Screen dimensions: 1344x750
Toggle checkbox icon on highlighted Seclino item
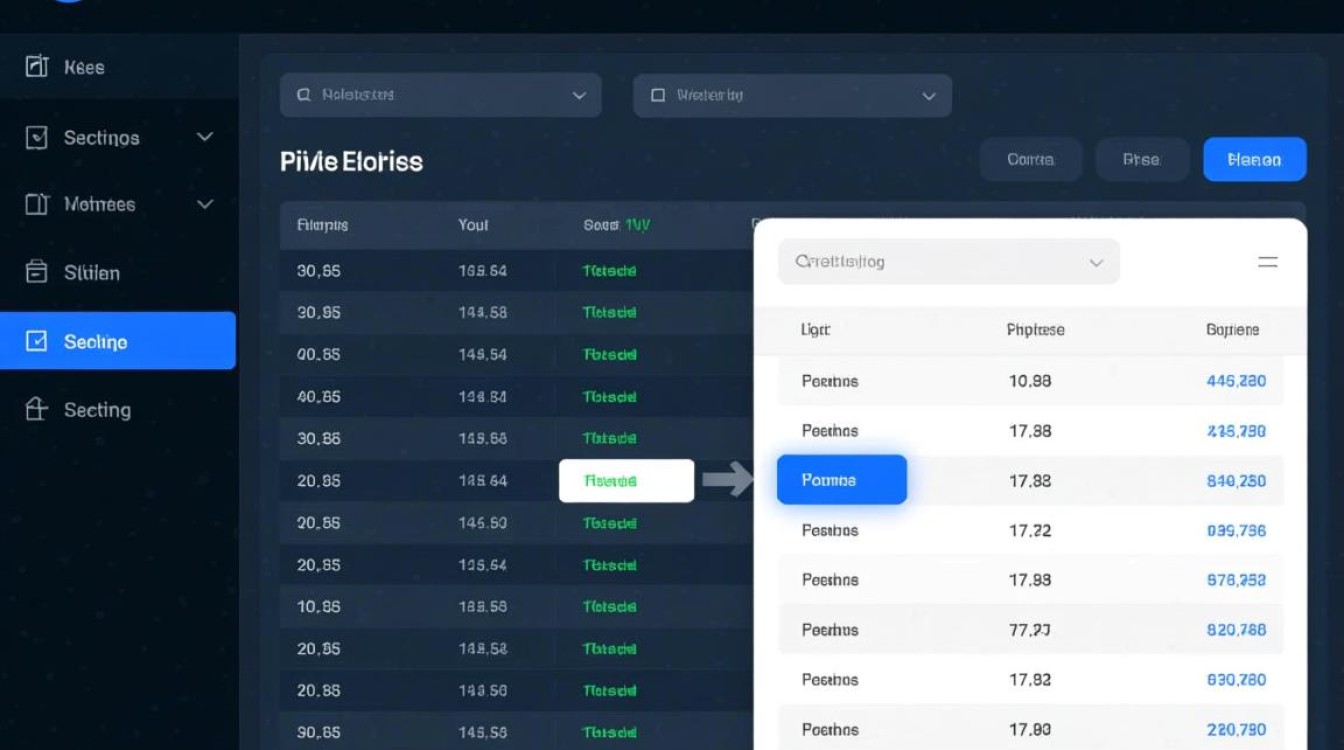pos(36,342)
